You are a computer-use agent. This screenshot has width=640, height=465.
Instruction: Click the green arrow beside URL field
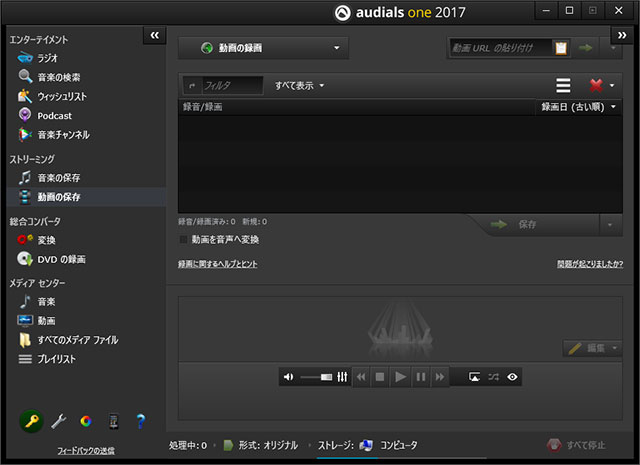point(586,48)
